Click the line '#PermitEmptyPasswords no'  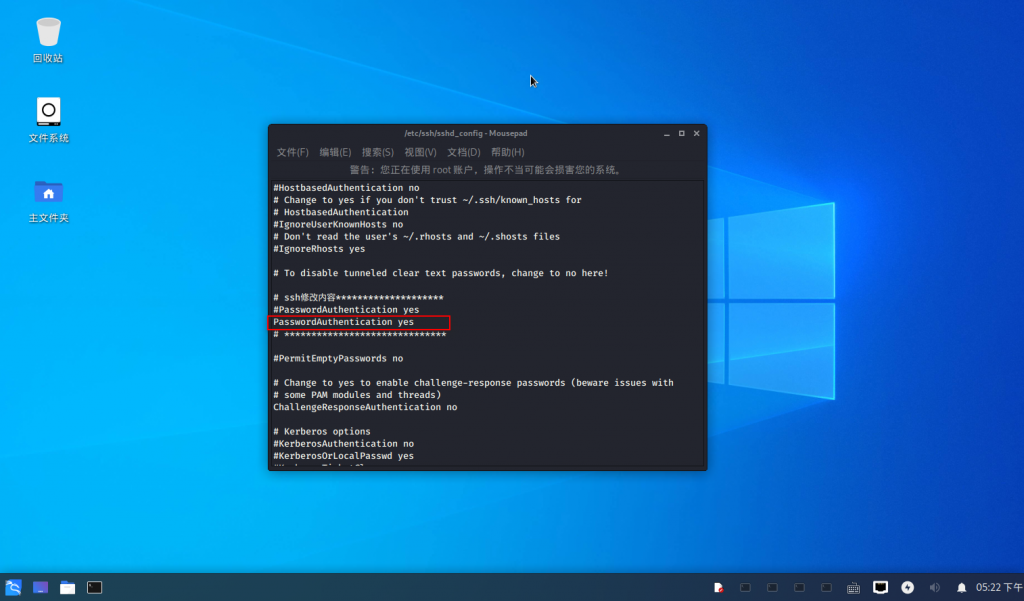point(338,359)
